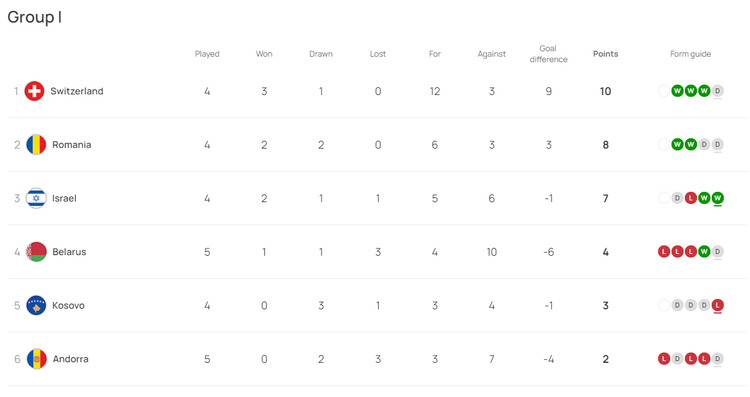Click the Switzerland flag icon
Image resolution: width=750 pixels, height=397 pixels.
click(x=34, y=91)
